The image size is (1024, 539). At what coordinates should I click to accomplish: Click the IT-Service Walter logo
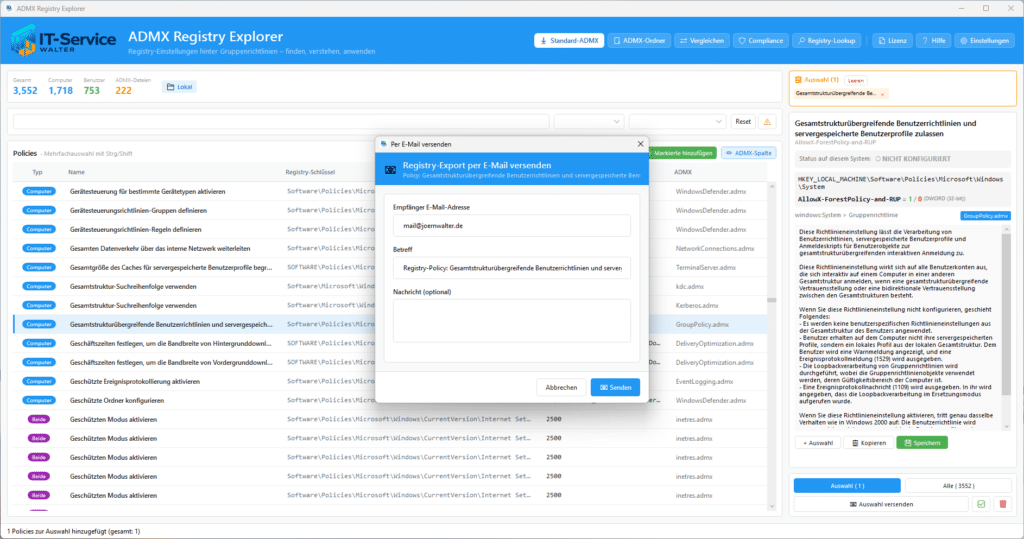pyautogui.click(x=63, y=41)
